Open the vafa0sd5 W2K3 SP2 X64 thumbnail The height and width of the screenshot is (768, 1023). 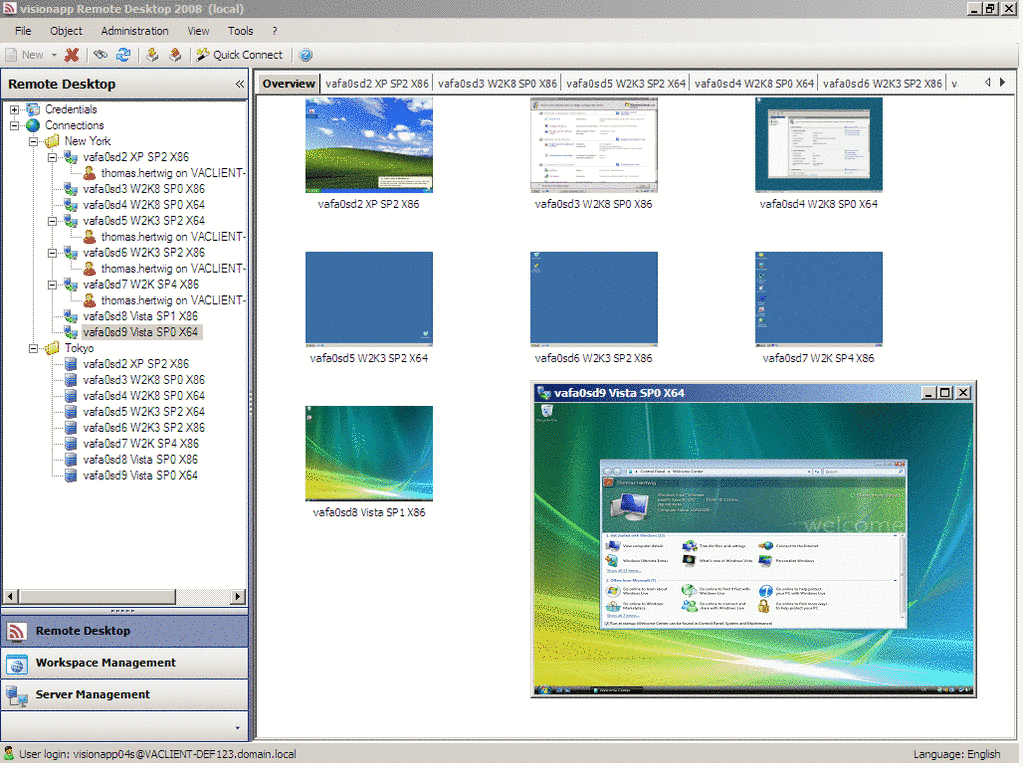369,299
